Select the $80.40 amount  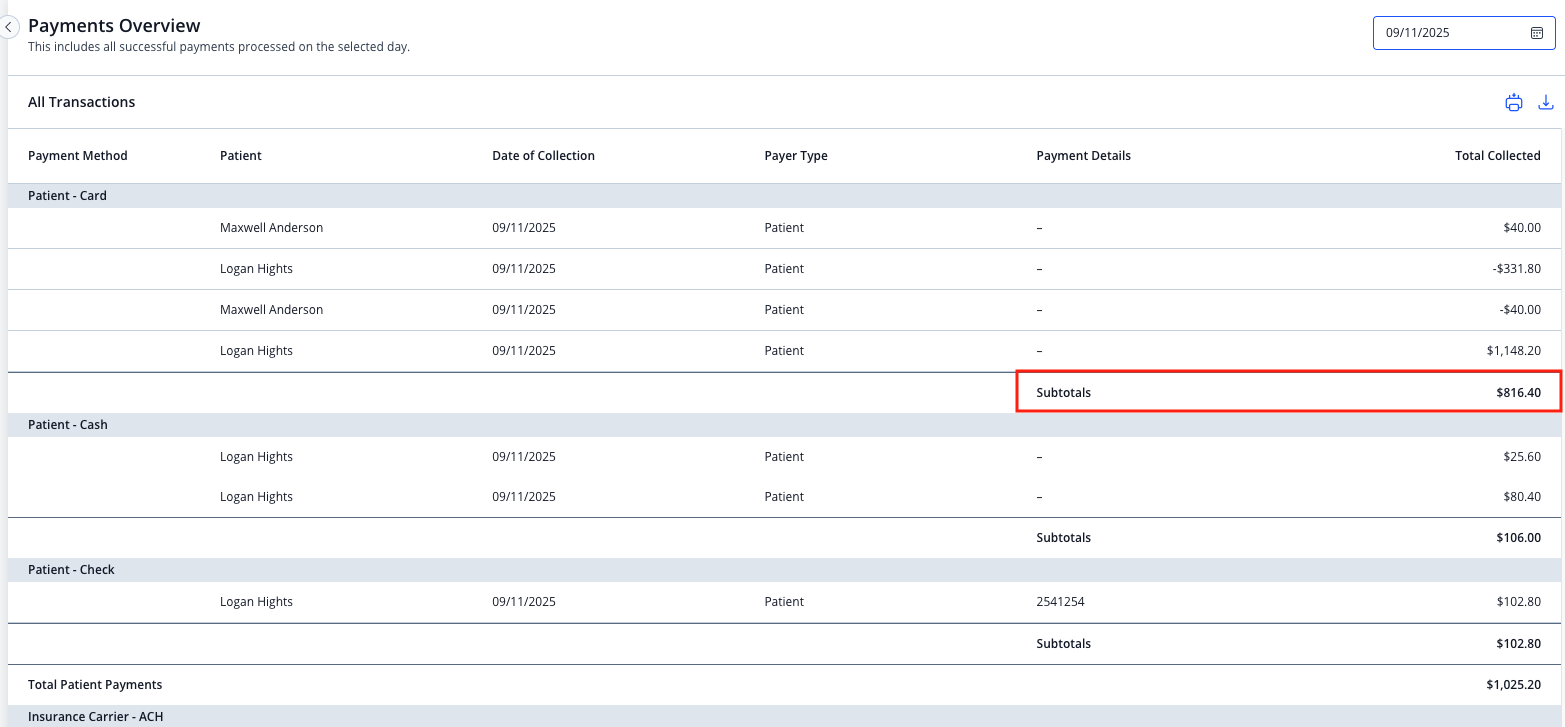point(1522,497)
